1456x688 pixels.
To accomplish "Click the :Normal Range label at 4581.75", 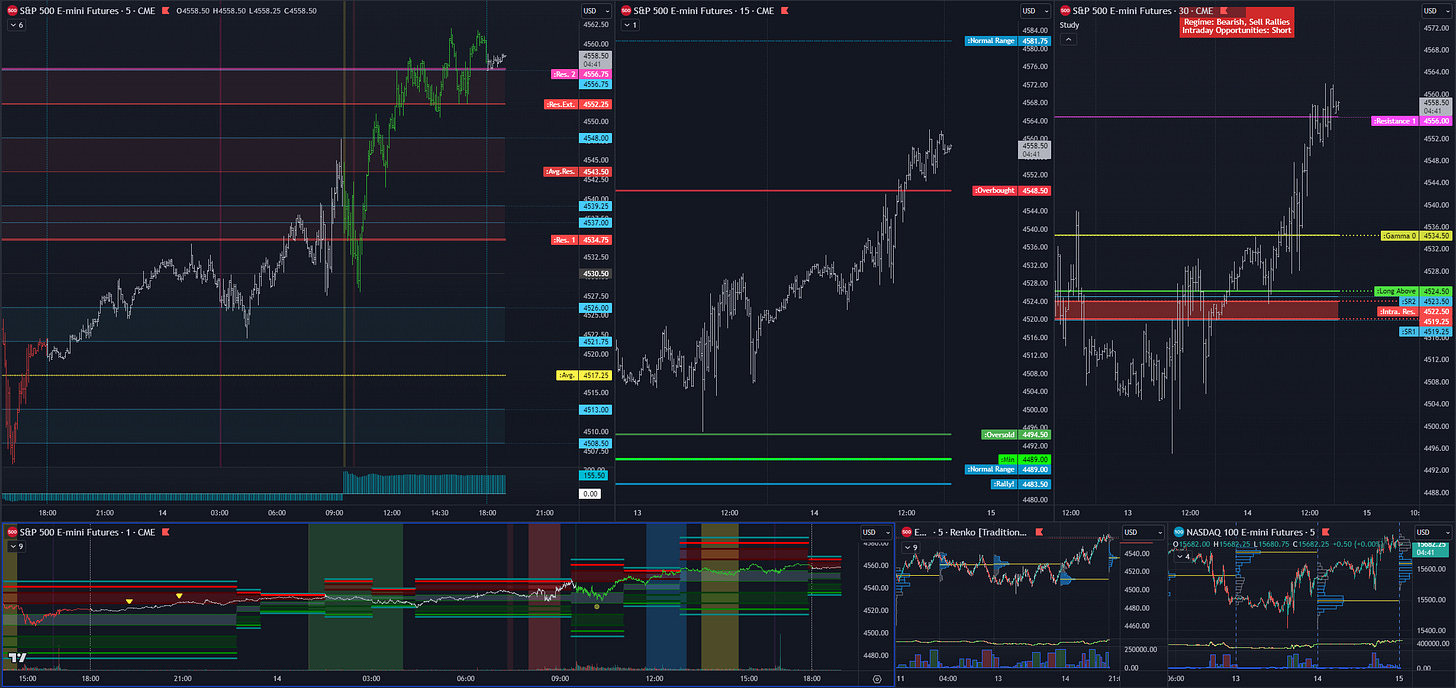I will coord(990,41).
